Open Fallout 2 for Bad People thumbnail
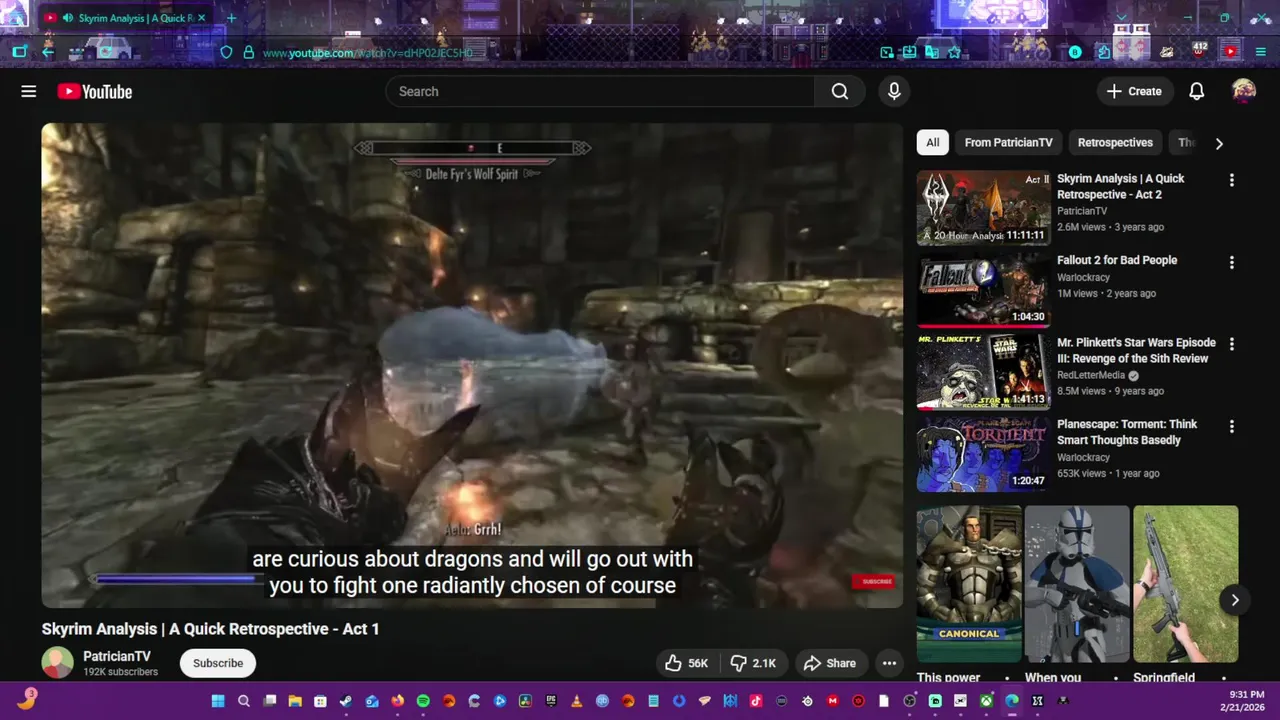The width and height of the screenshot is (1280, 720). (x=983, y=290)
